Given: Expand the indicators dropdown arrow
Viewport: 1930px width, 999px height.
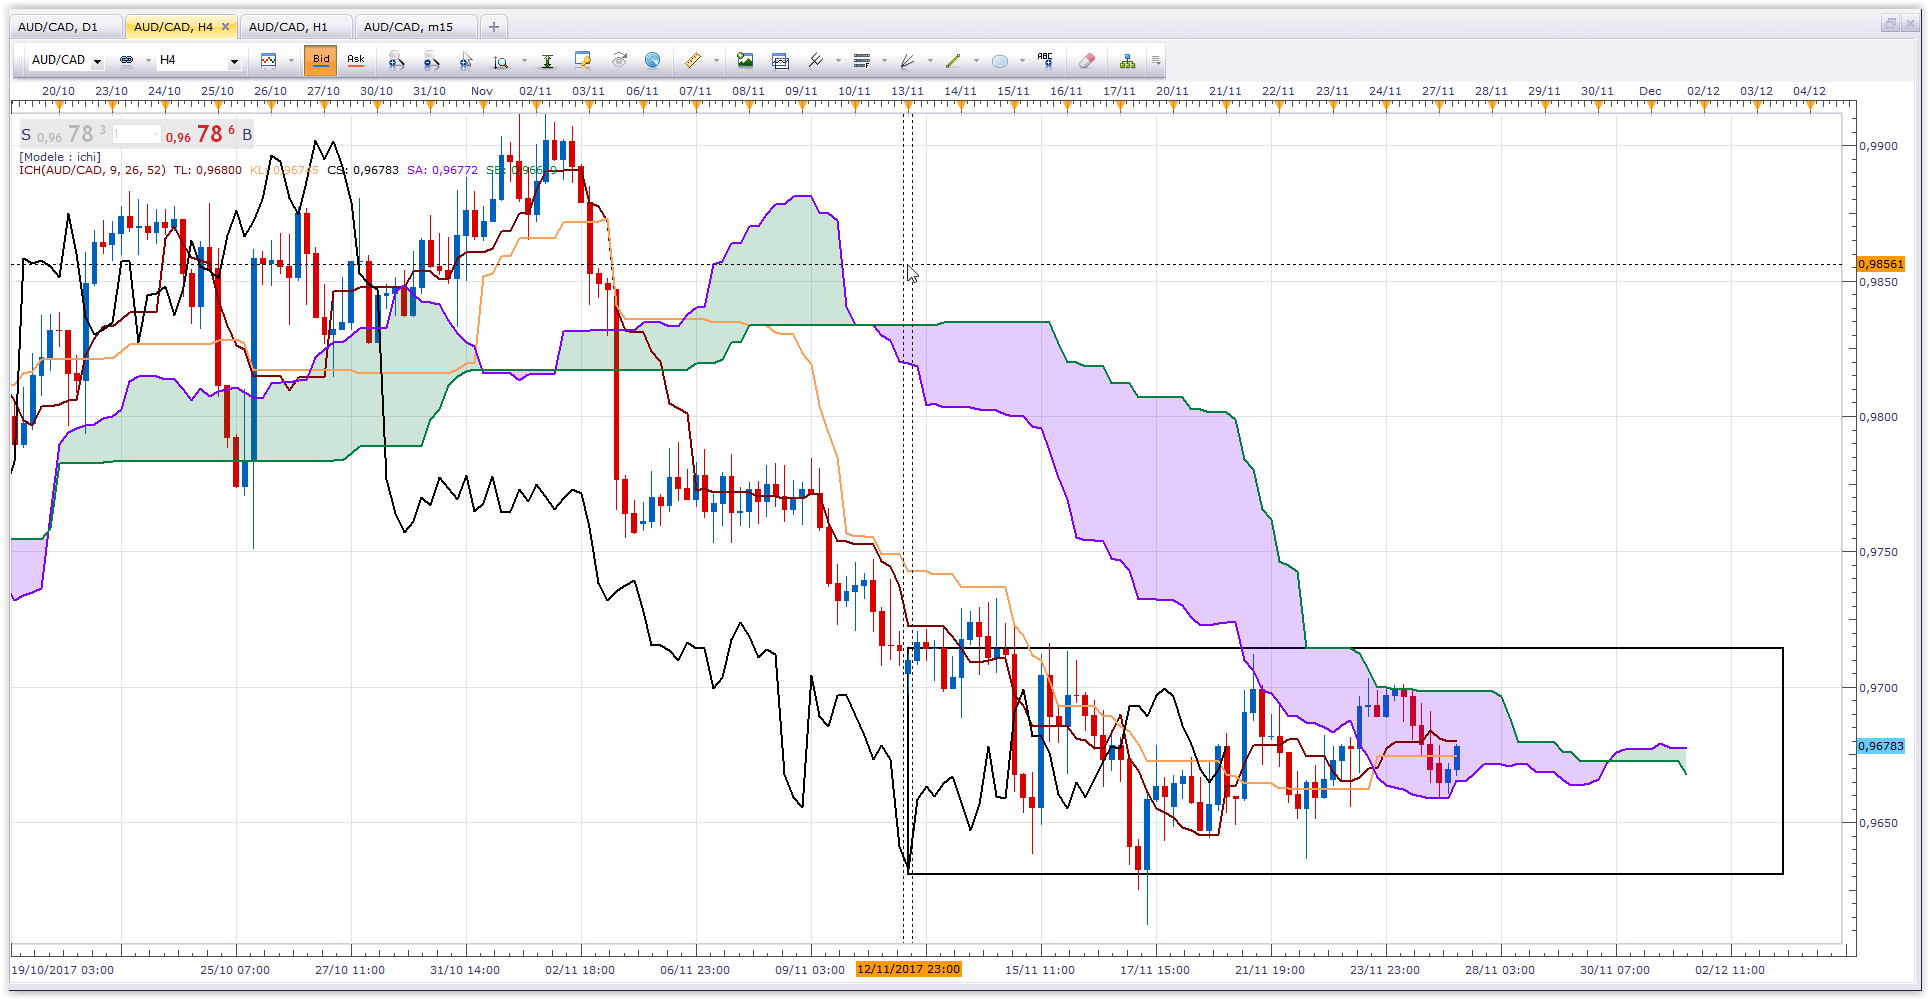Looking at the screenshot, I should pos(838,60).
